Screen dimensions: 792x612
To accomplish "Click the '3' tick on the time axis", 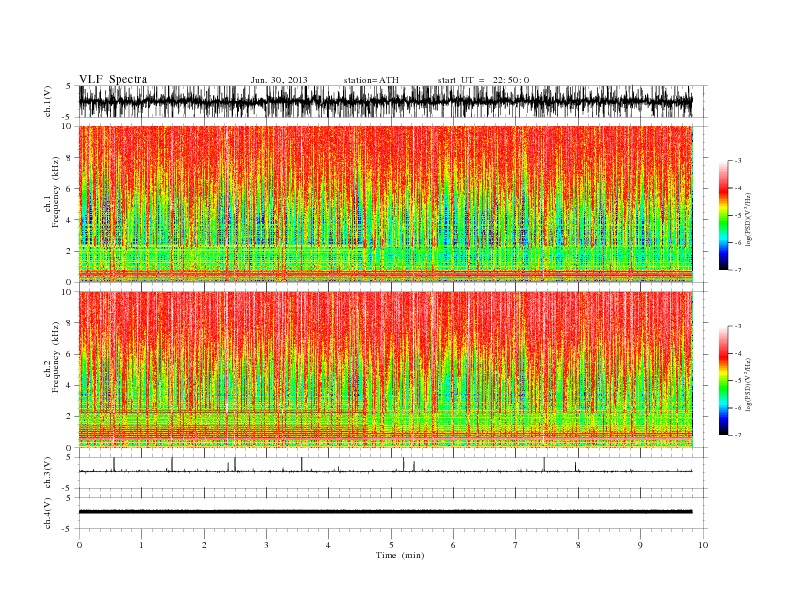I will [x=266, y=545].
